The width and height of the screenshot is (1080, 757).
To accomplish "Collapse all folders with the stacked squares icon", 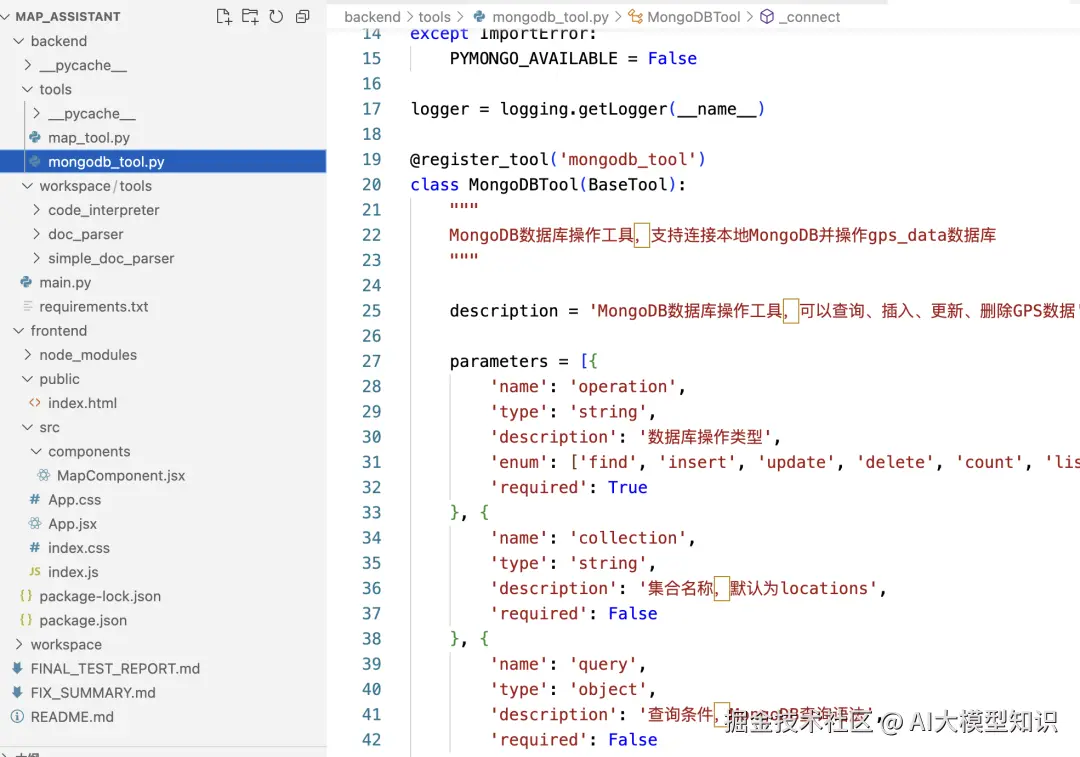I will coord(302,17).
